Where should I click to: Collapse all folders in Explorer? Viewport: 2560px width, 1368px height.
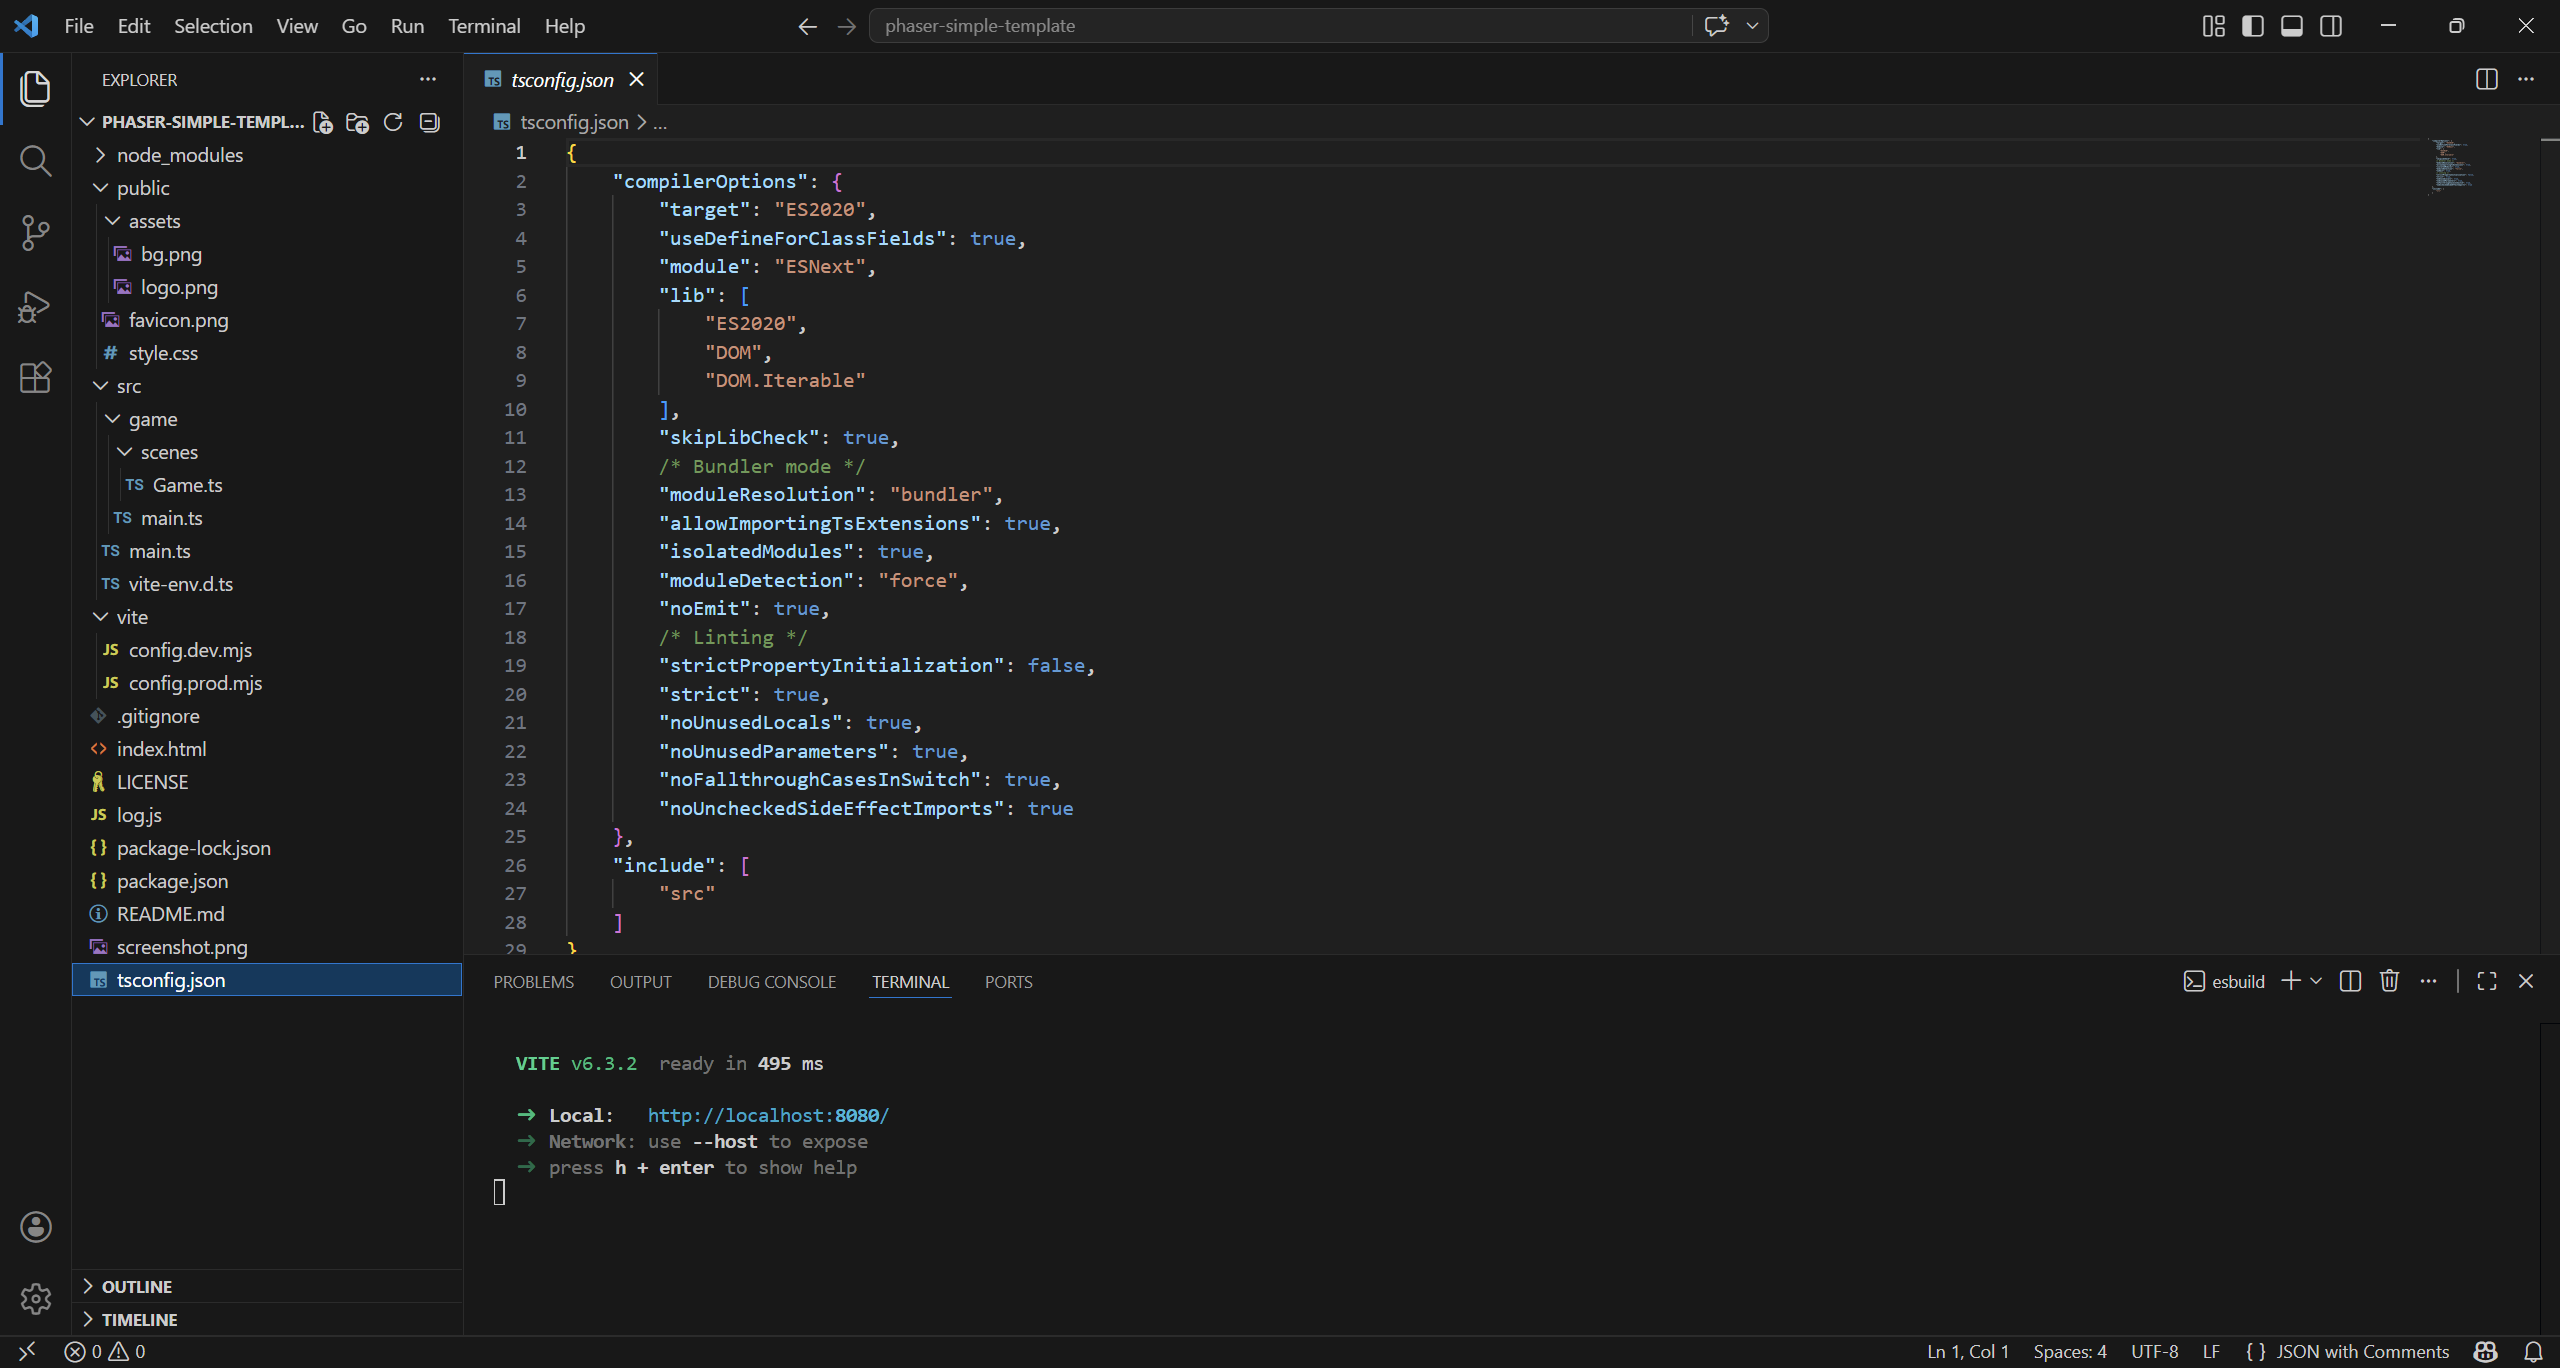(429, 122)
